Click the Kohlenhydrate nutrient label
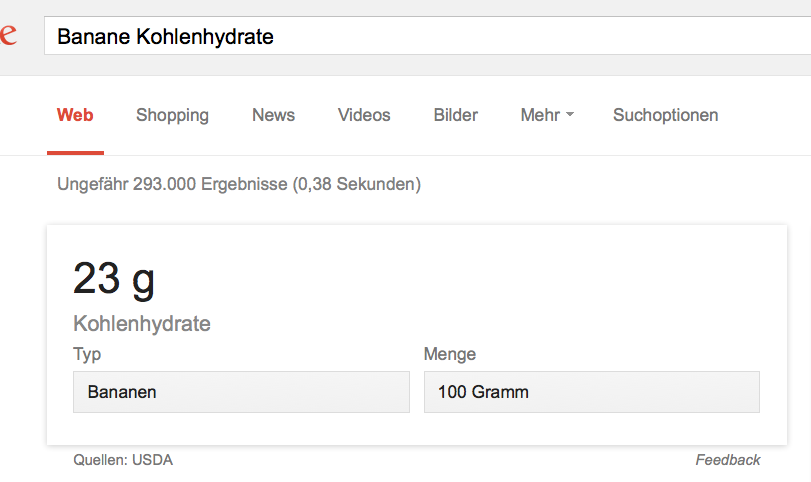 (142, 324)
